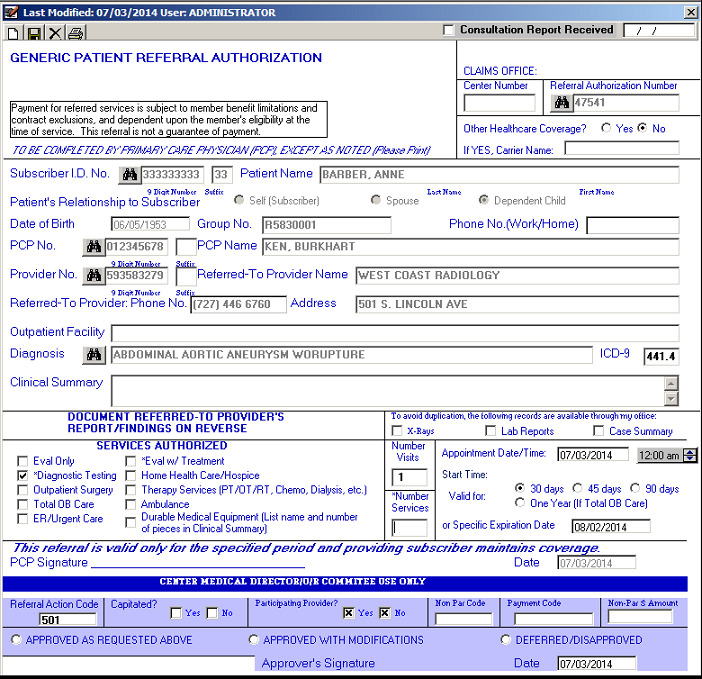
Task: Click the New document toolbar icon
Action: click(13, 33)
